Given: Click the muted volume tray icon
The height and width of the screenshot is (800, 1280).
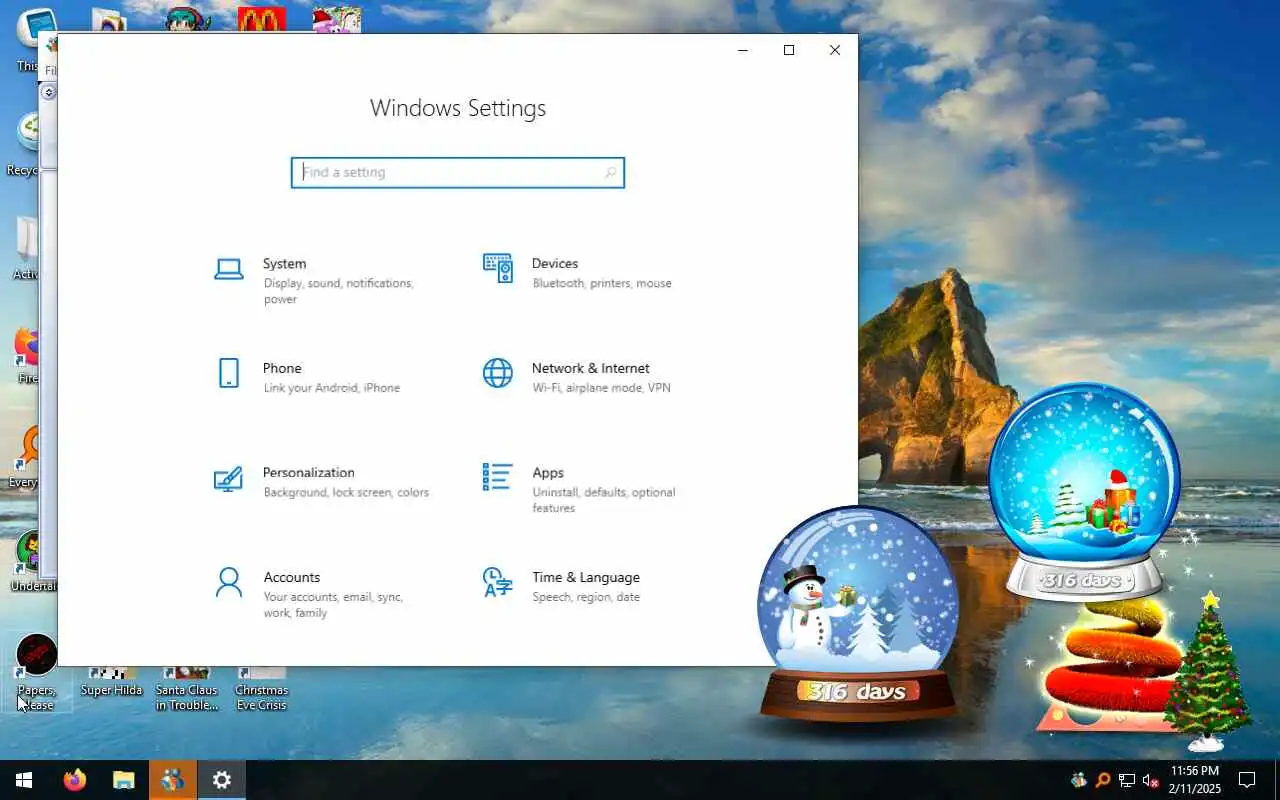Looking at the screenshot, I should (x=1150, y=780).
